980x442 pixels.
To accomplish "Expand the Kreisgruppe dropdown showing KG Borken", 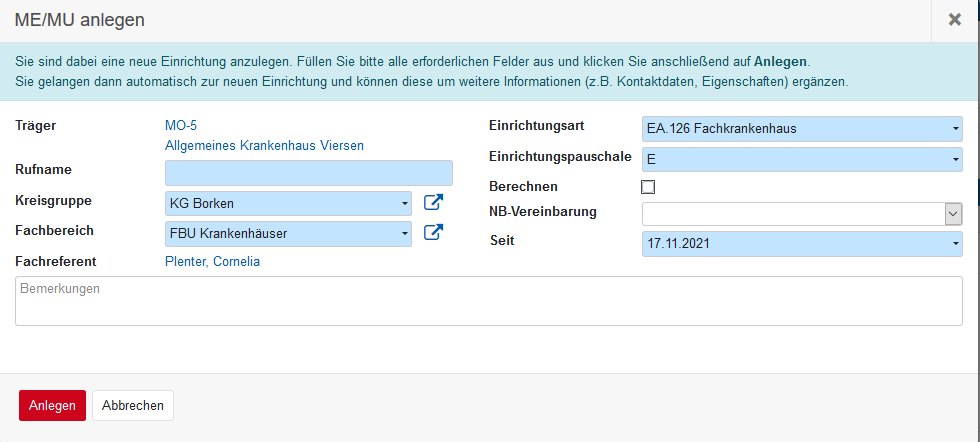I will 288,203.
